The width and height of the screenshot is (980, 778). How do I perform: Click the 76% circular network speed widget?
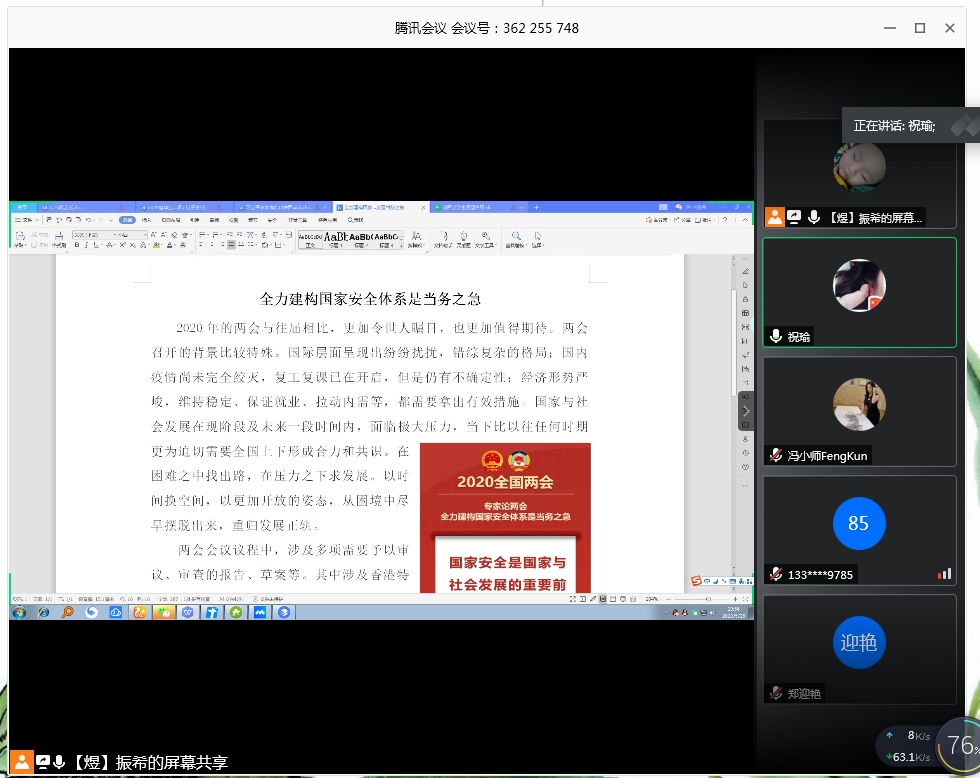click(x=961, y=745)
